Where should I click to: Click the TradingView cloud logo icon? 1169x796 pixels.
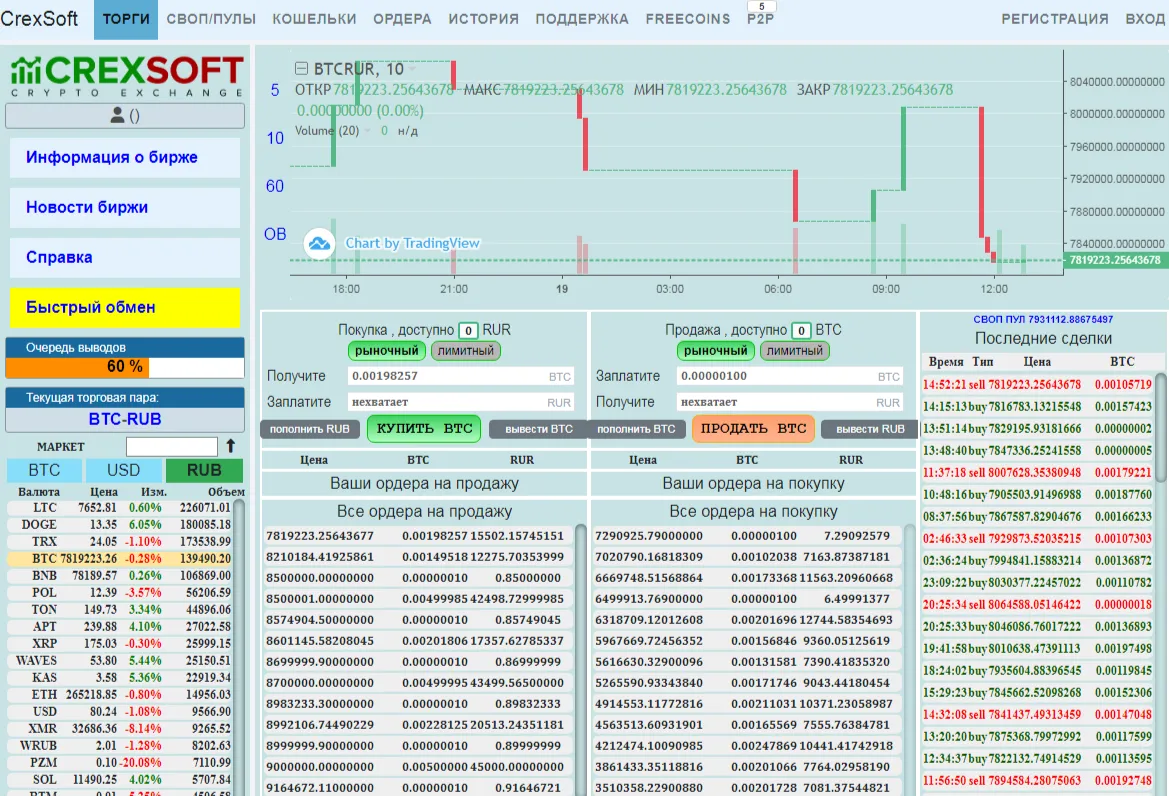(319, 244)
